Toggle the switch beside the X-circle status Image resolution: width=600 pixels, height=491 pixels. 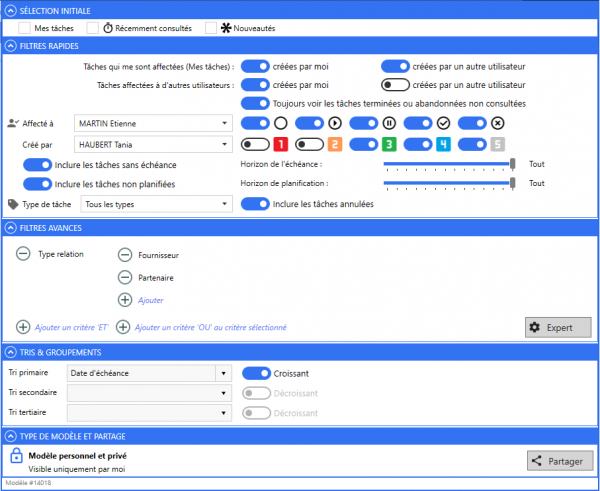[x=472, y=123]
